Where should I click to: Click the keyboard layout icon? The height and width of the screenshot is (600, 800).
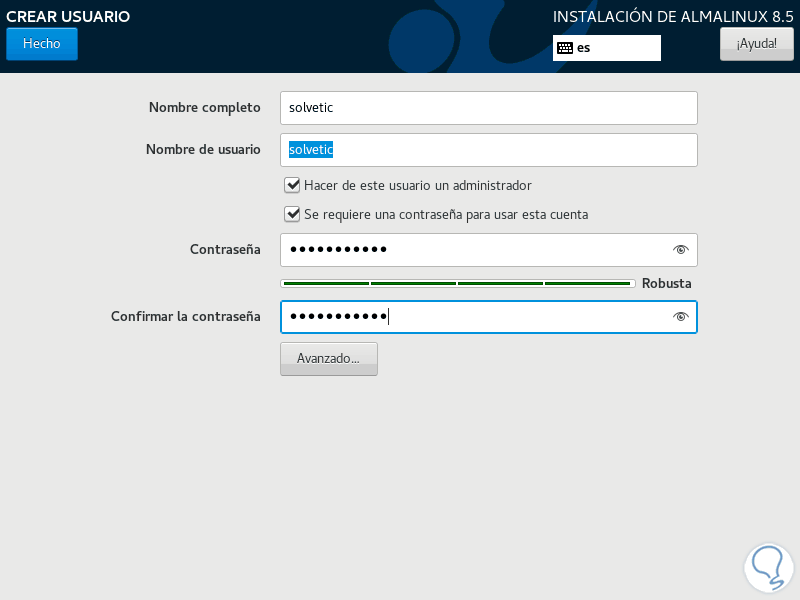pyautogui.click(x=565, y=48)
